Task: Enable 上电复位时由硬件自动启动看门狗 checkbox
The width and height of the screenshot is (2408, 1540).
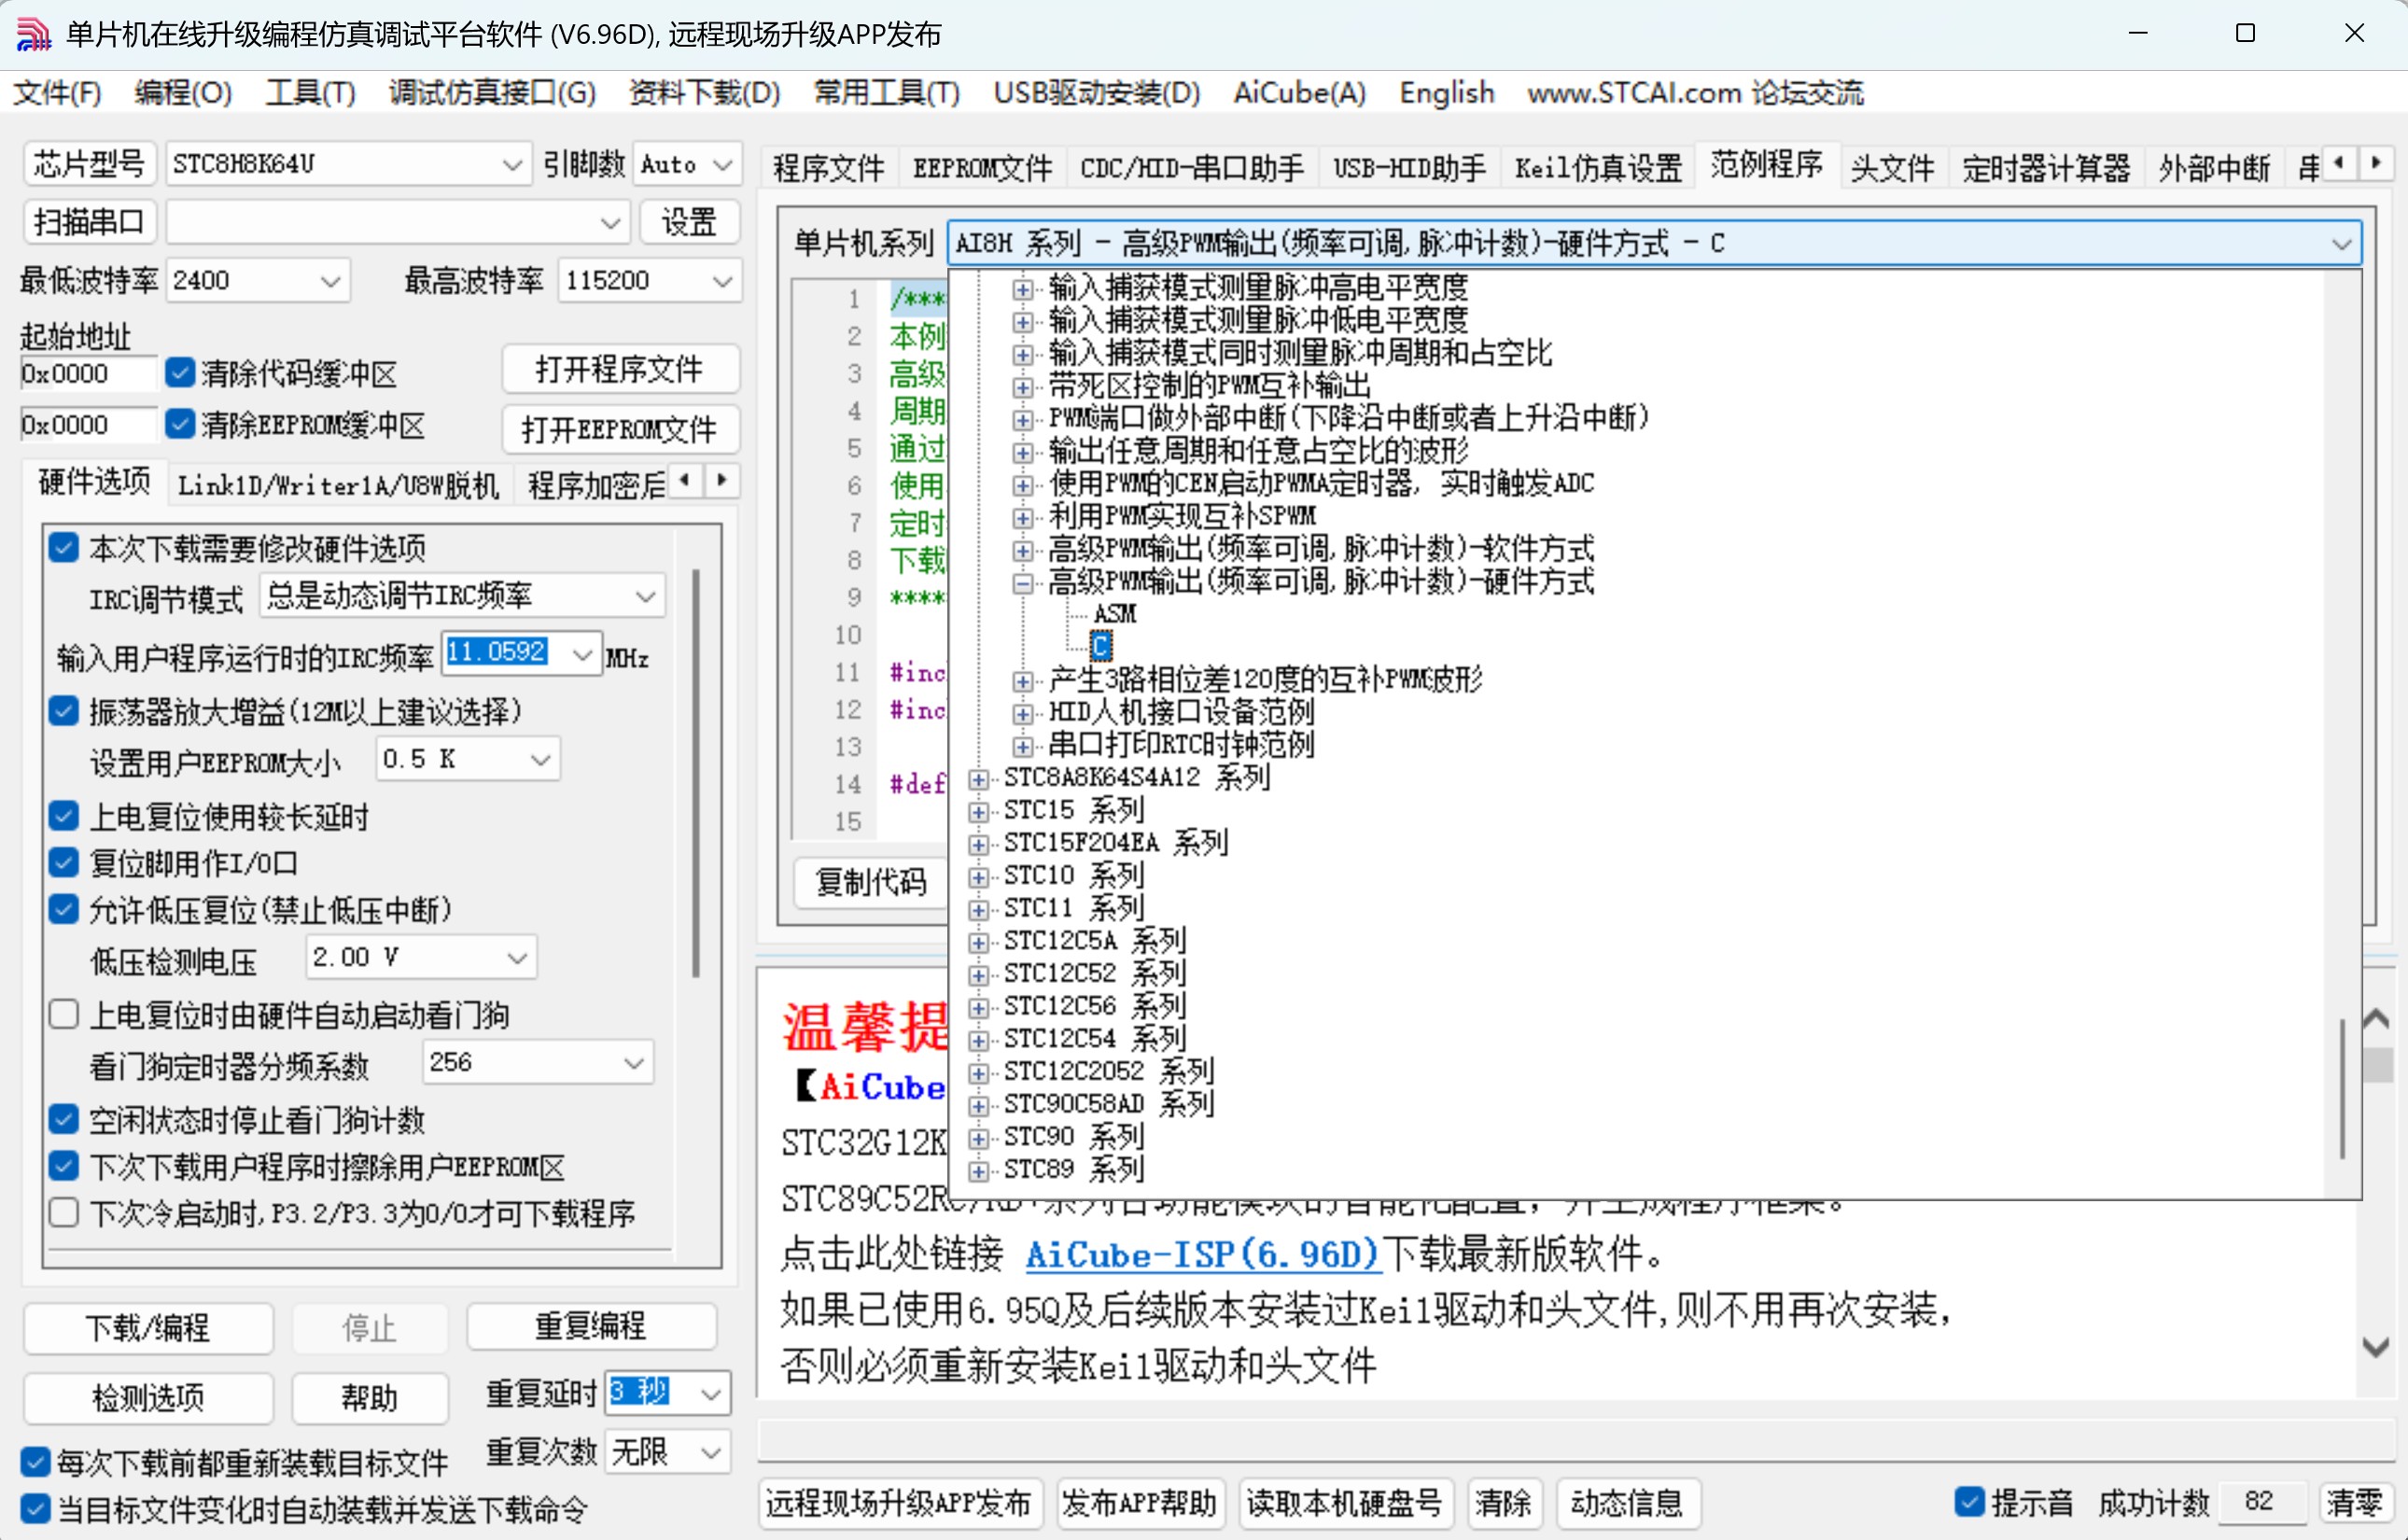Action: [64, 1014]
